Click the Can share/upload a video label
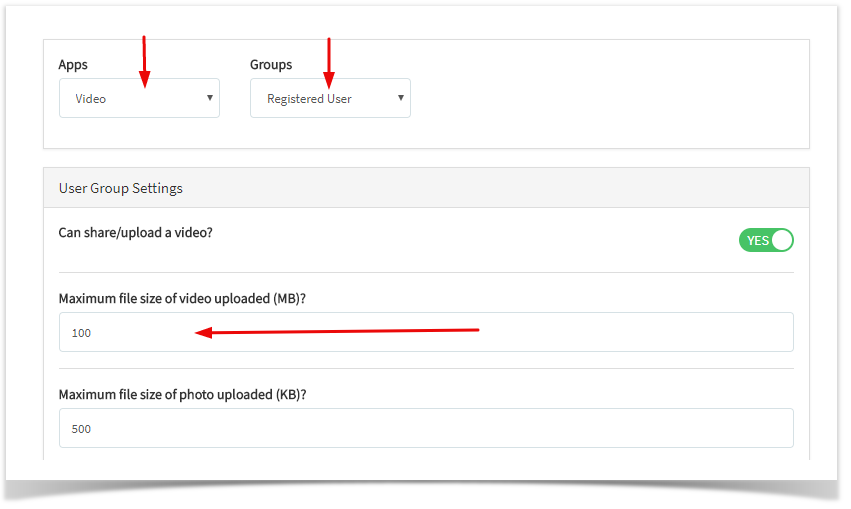The width and height of the screenshot is (851, 509). (x=136, y=233)
